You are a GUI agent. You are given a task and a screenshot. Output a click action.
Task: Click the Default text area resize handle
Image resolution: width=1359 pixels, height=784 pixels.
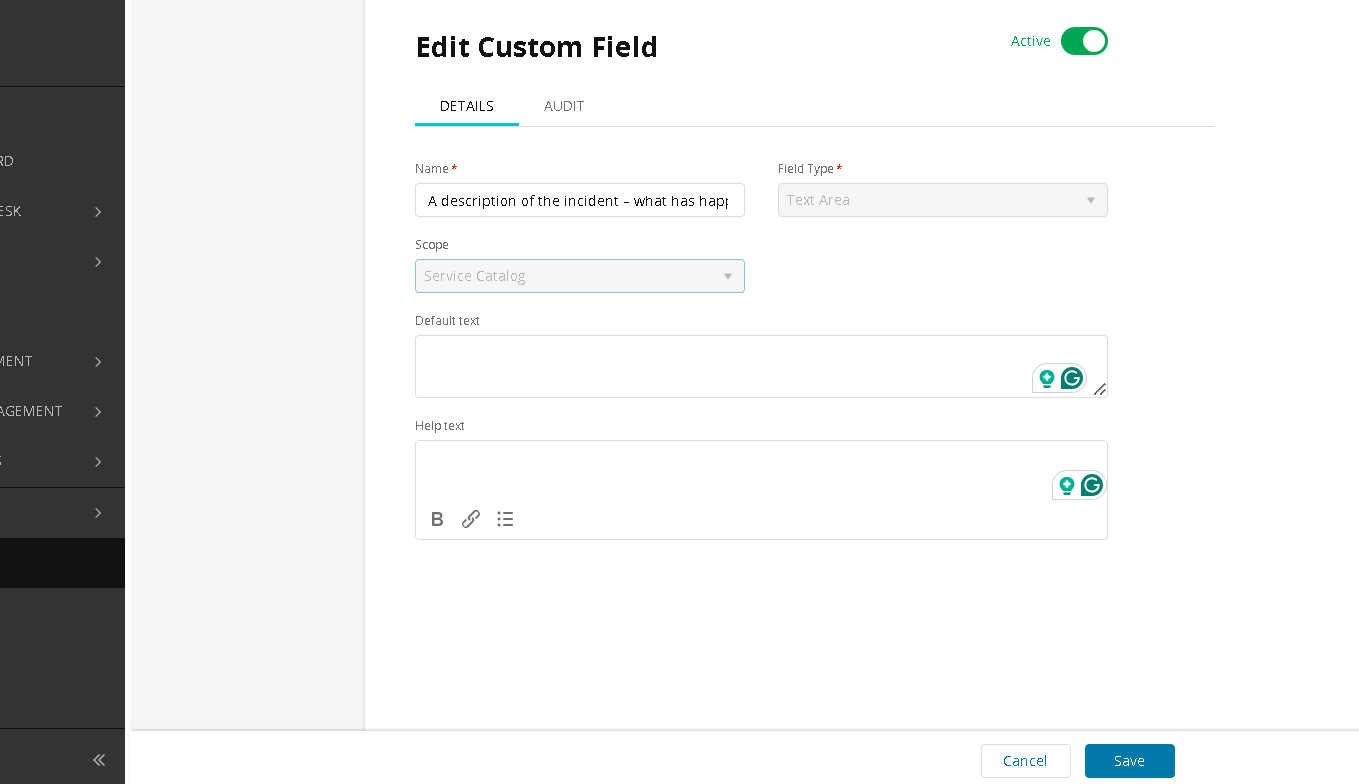[1100, 389]
